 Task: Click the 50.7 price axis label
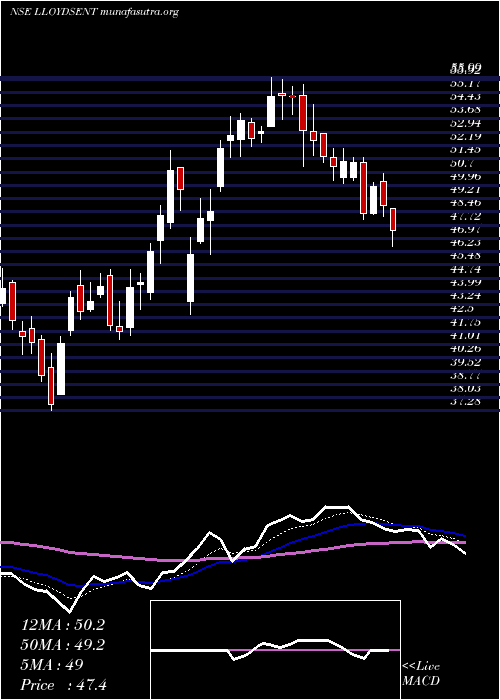click(462, 163)
